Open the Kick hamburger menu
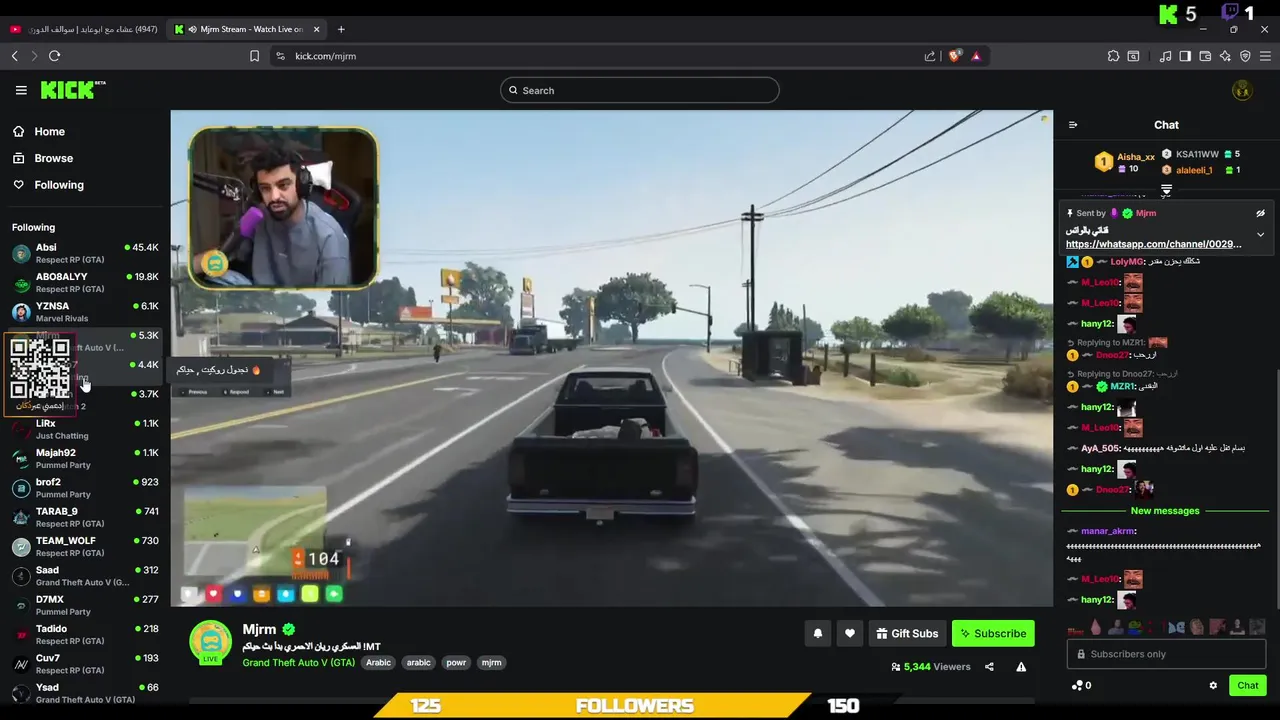The width and height of the screenshot is (1280, 720). click(x=21, y=90)
